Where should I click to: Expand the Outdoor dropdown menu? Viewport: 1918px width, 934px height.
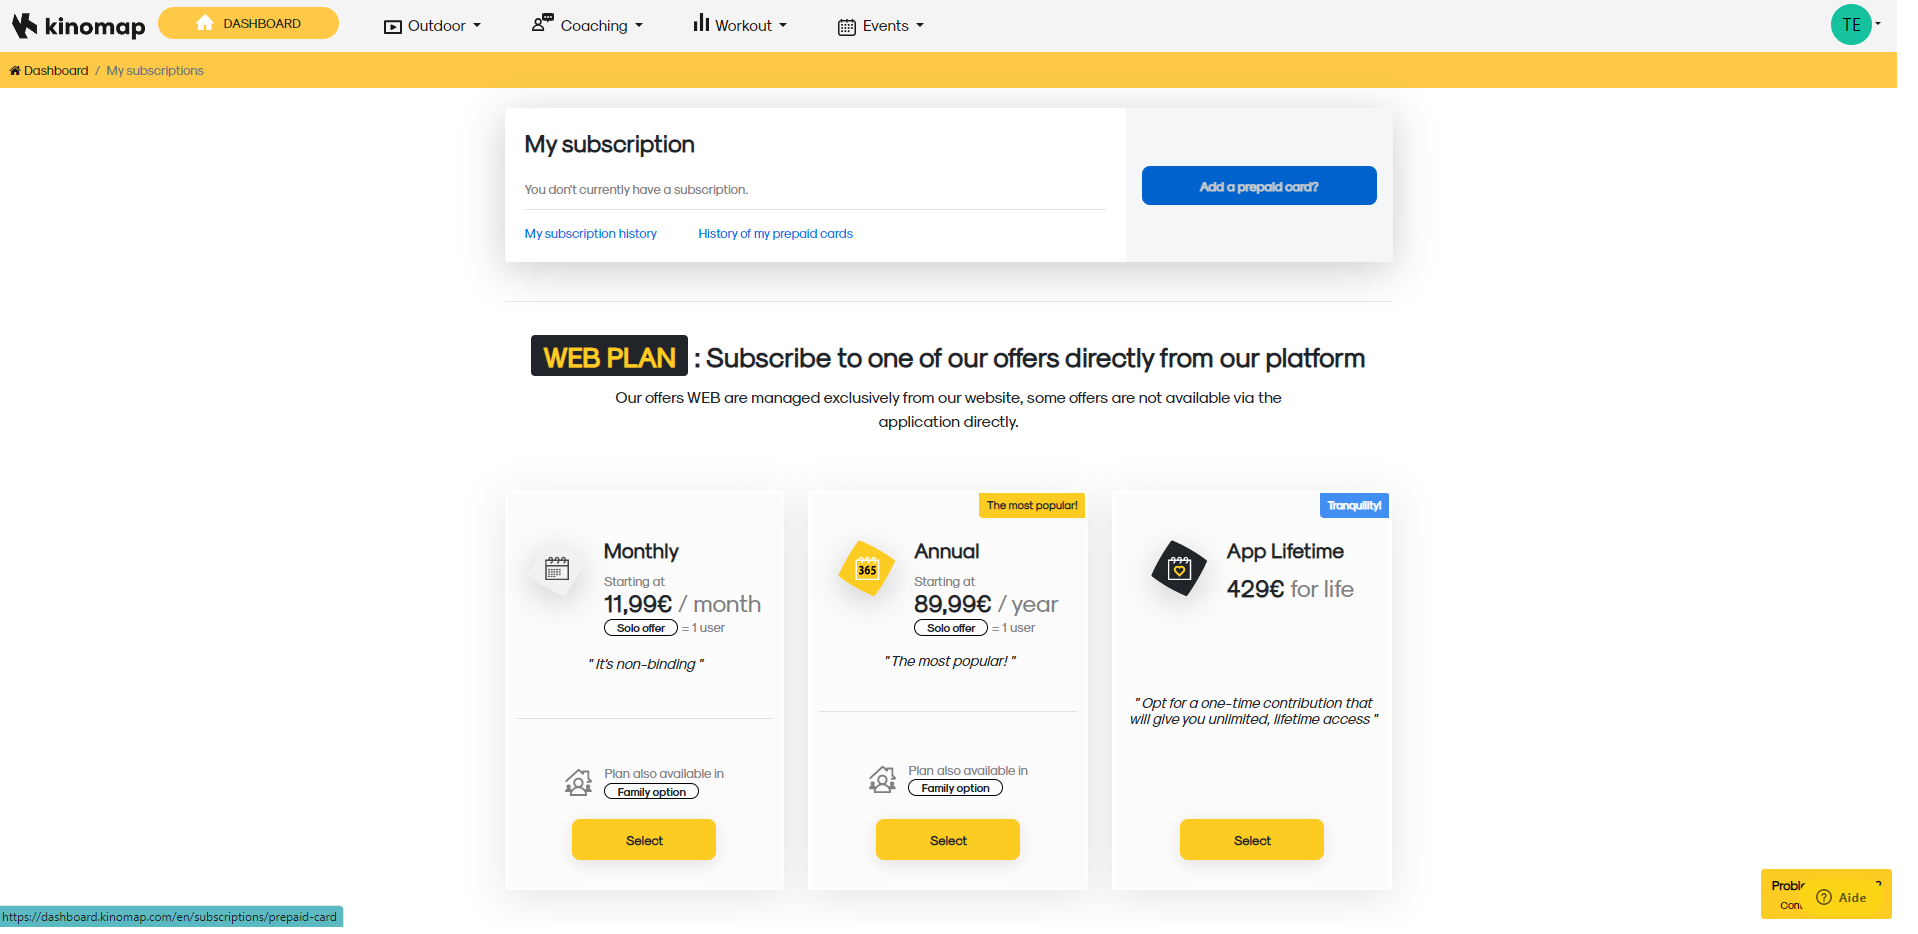[432, 26]
